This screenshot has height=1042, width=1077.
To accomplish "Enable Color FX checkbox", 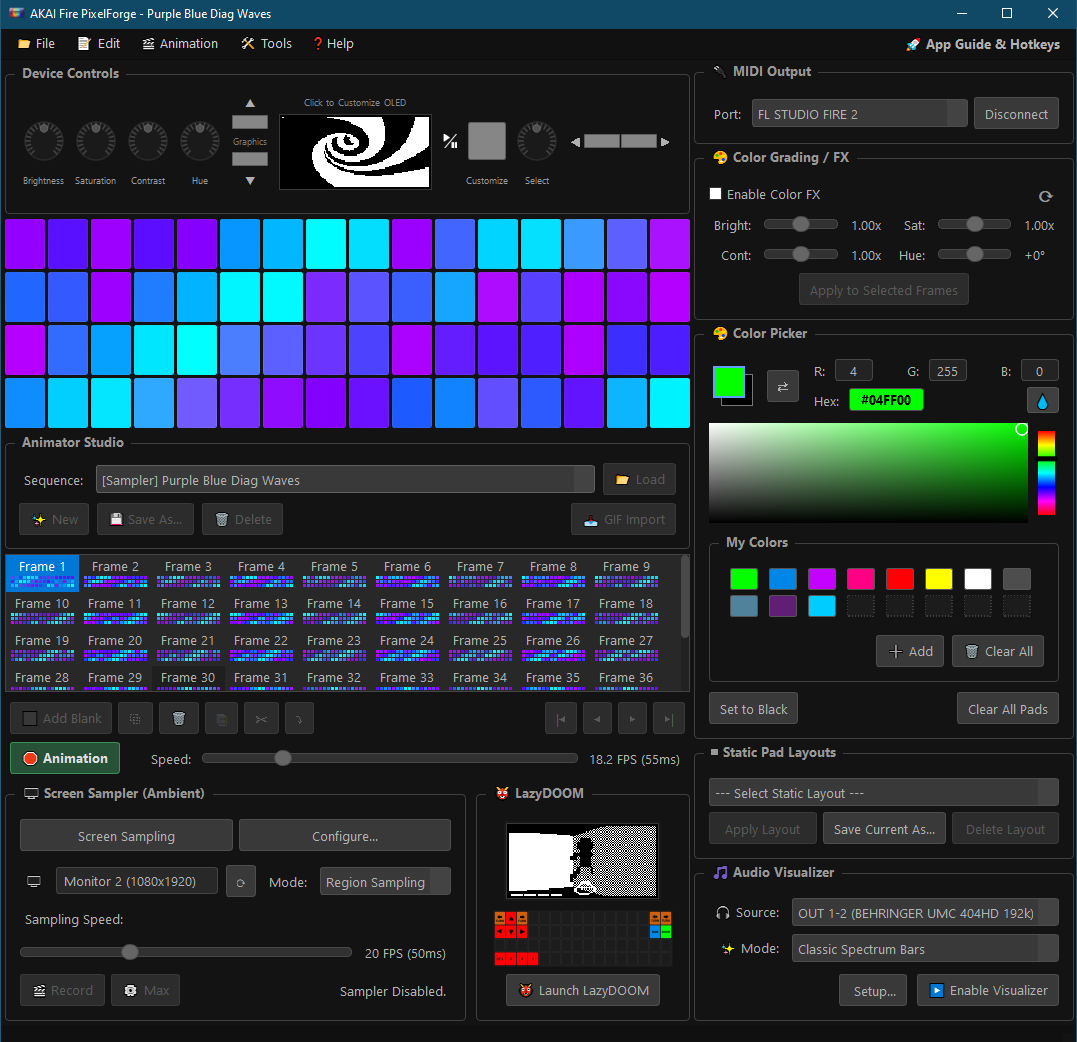I will 715,194.
